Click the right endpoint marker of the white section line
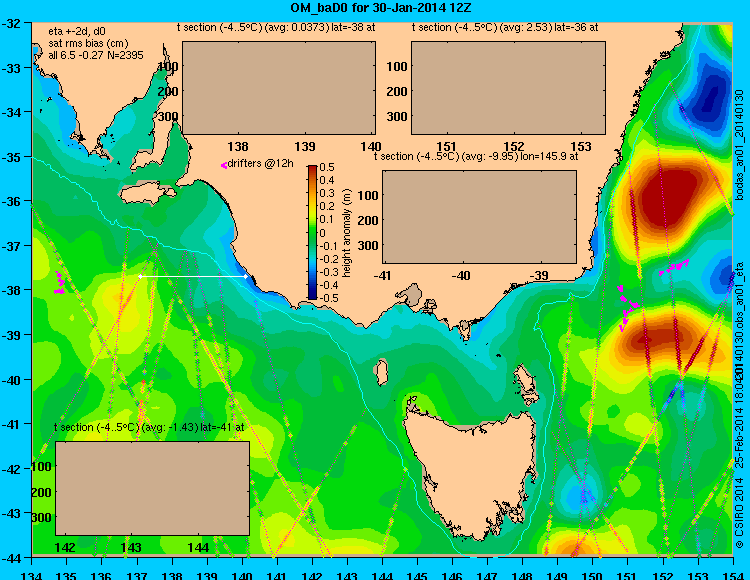 point(246,276)
